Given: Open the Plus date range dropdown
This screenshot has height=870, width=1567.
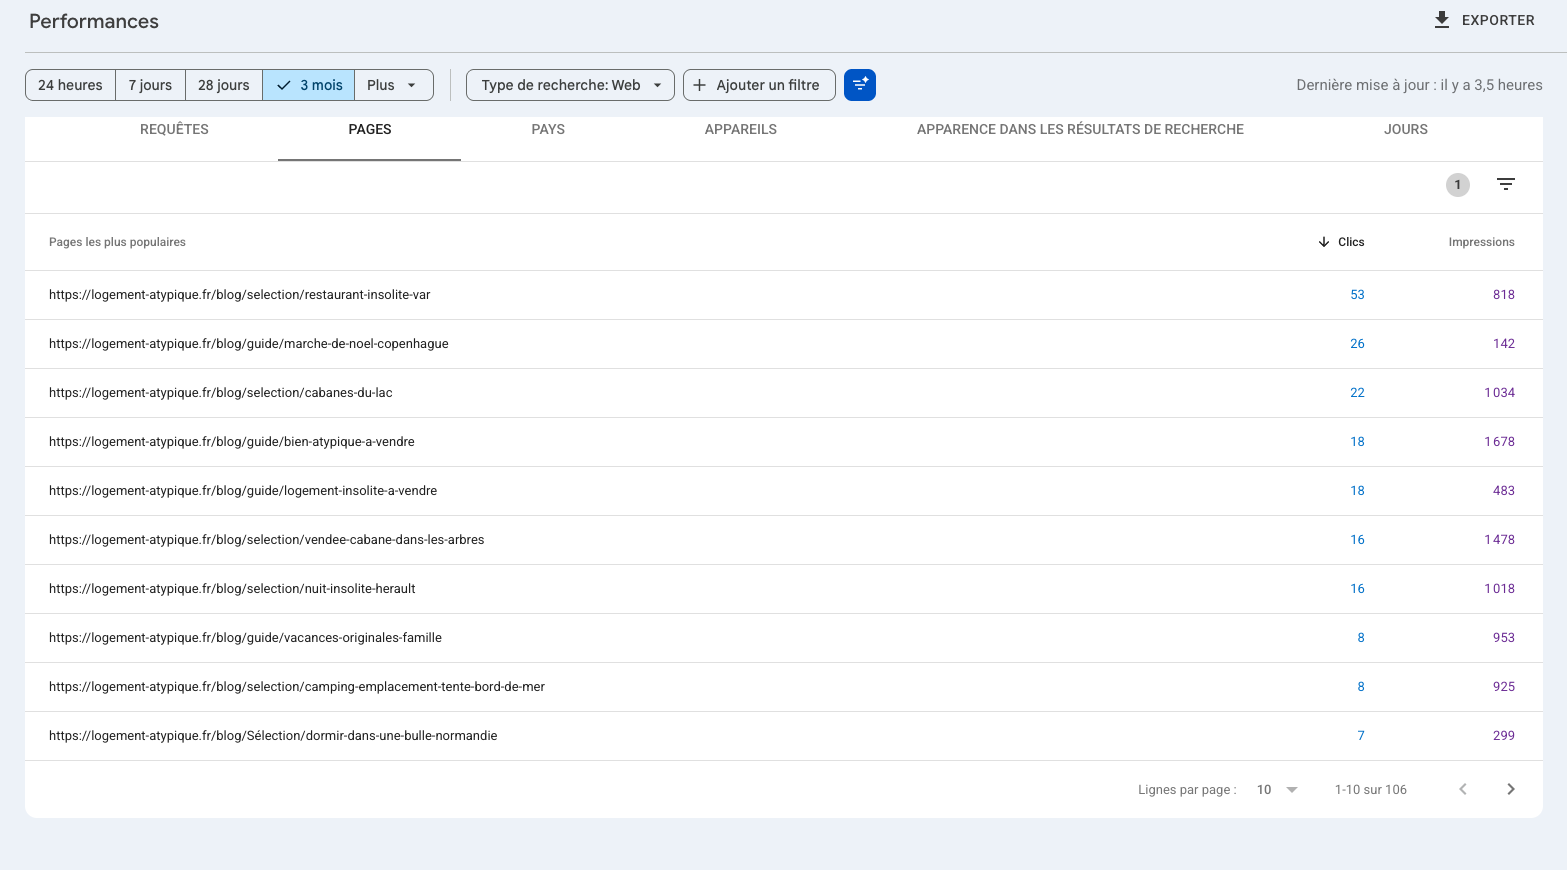Looking at the screenshot, I should click(x=393, y=85).
